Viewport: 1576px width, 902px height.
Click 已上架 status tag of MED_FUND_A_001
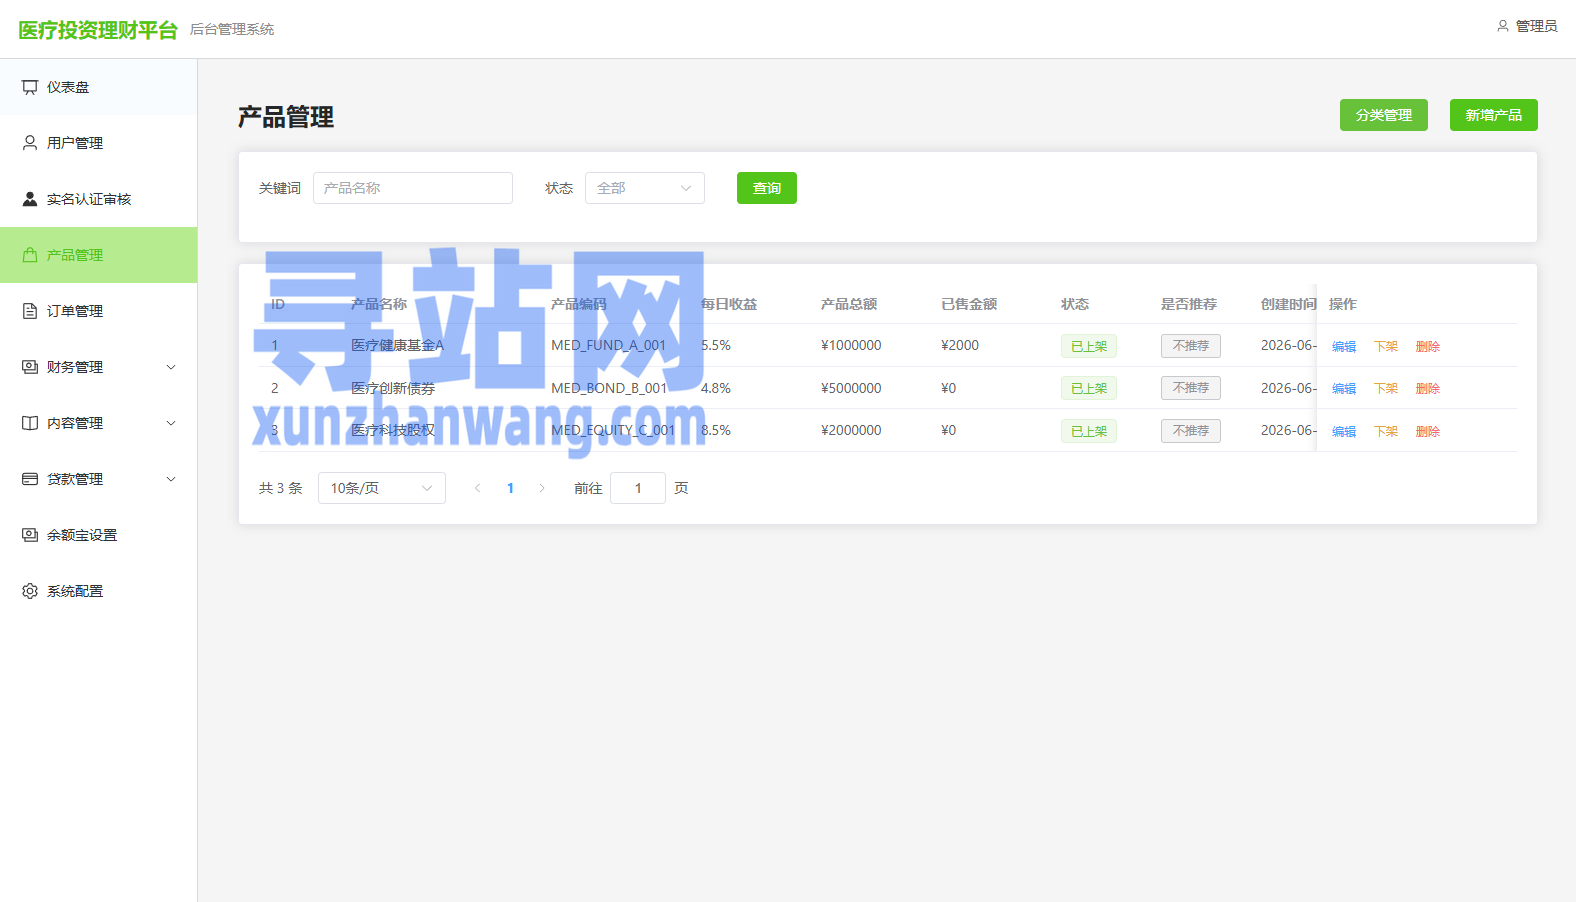(x=1089, y=346)
